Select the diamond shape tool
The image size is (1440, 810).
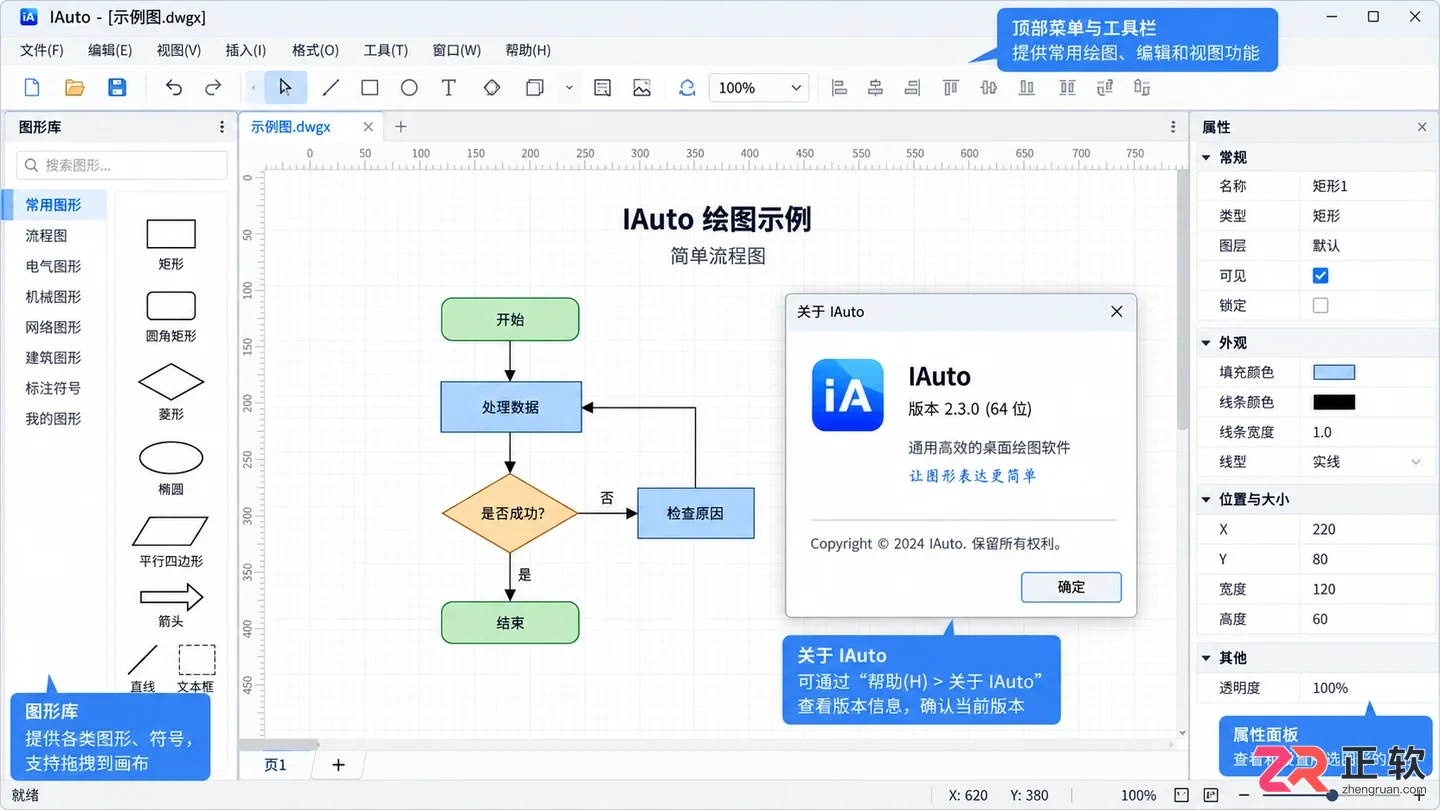tap(492, 88)
